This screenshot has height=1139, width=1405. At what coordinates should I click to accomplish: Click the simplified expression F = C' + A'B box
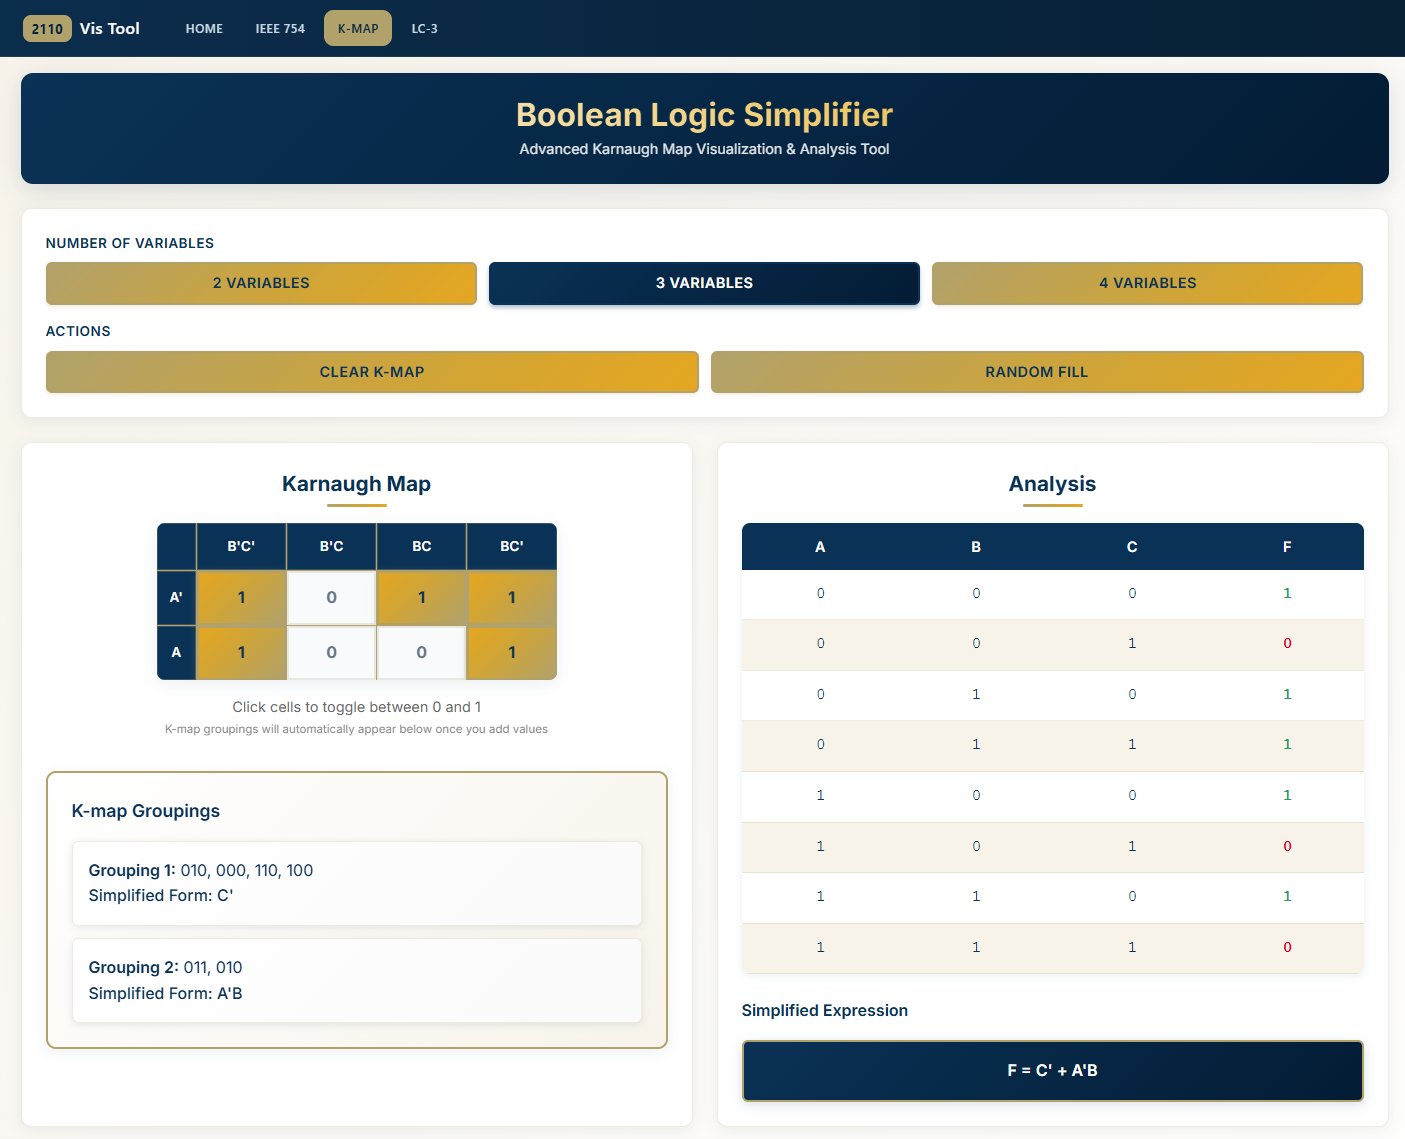(1052, 1071)
